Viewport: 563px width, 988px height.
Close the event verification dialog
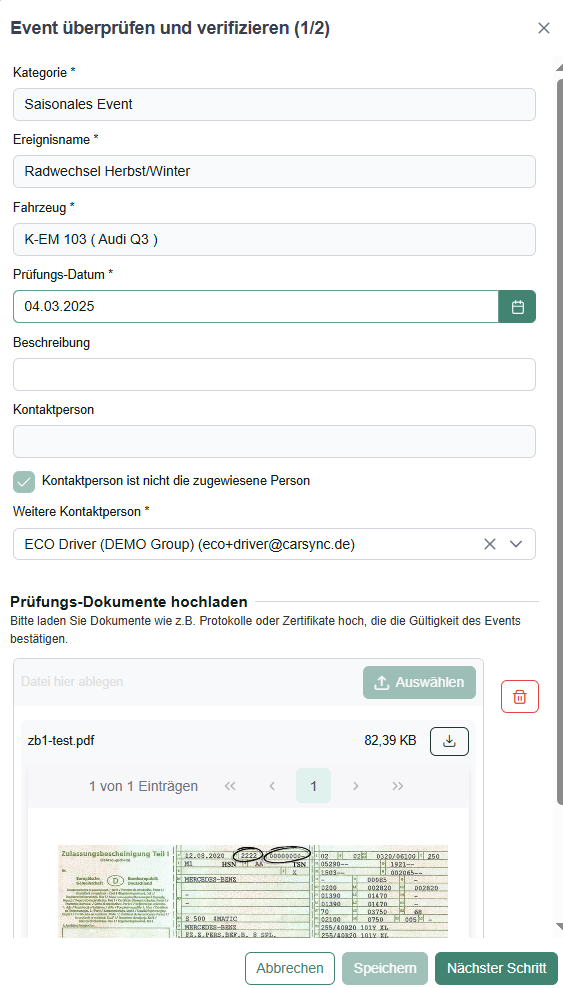pos(544,28)
